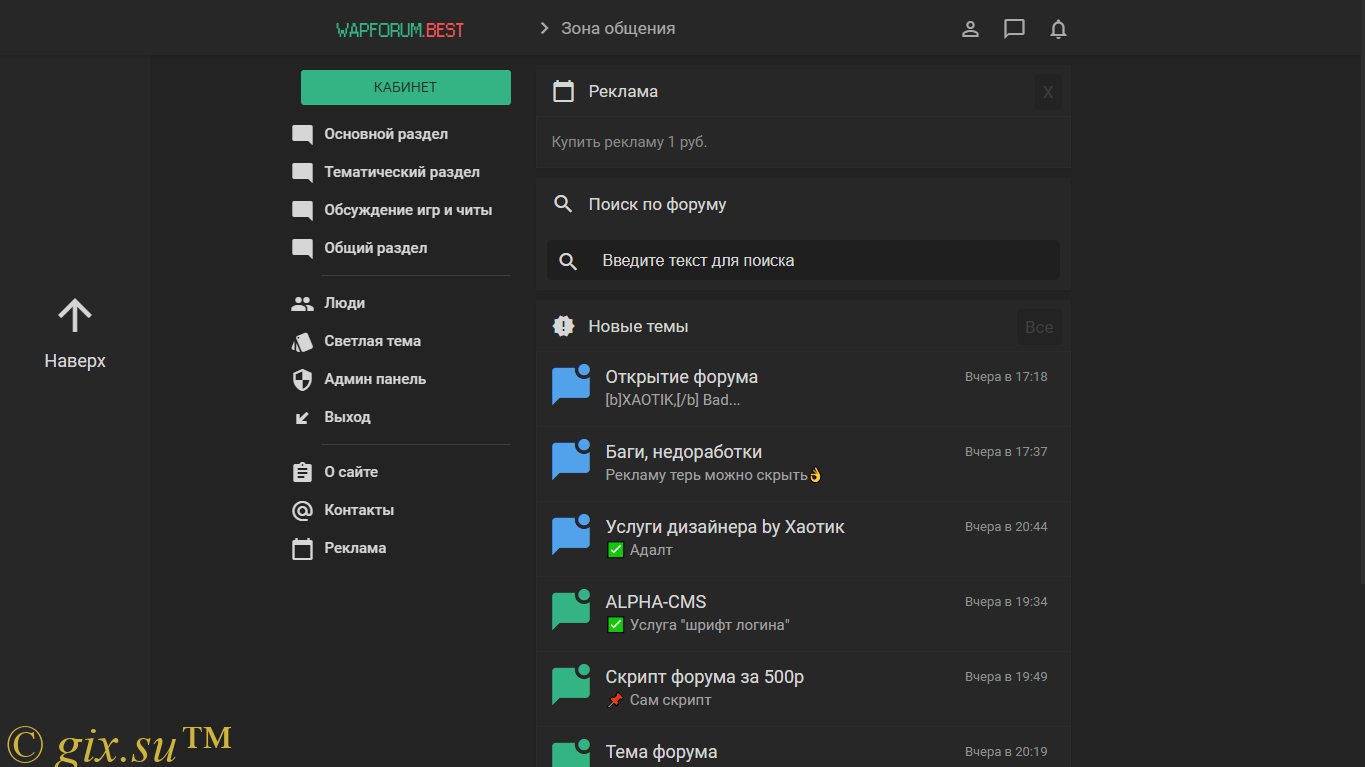This screenshot has height=767, width=1365.
Task: Click the Светлая тема palette icon
Action: [x=302, y=342]
